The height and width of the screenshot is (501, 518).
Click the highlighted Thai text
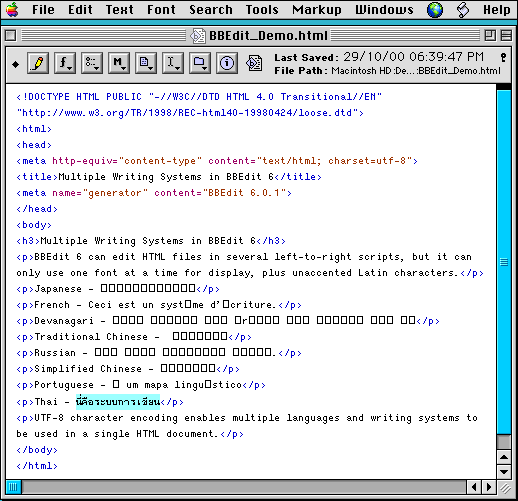tap(118, 401)
